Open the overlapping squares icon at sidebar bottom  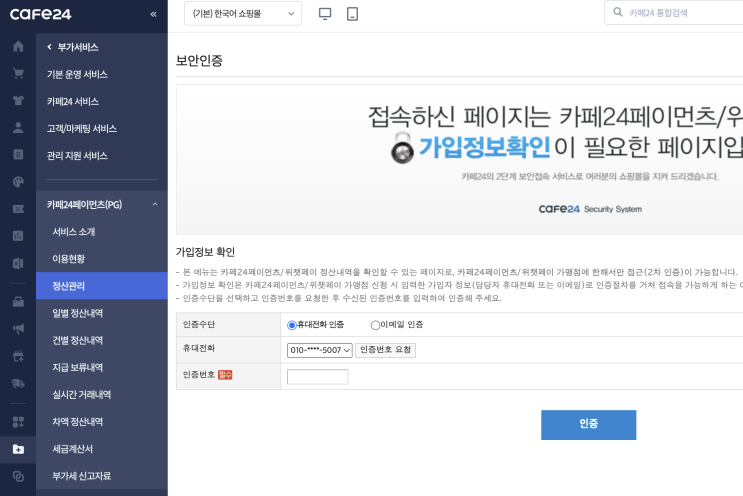[x=18, y=476]
